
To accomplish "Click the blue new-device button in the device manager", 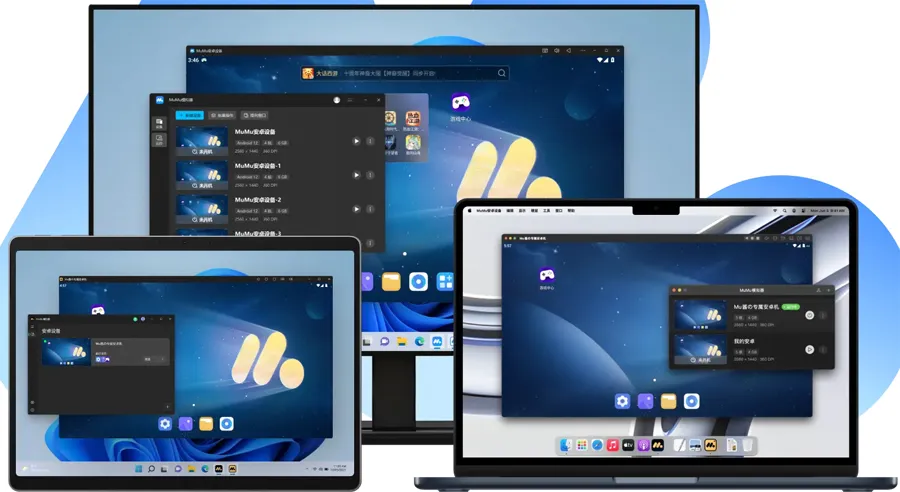I will pyautogui.click(x=189, y=116).
